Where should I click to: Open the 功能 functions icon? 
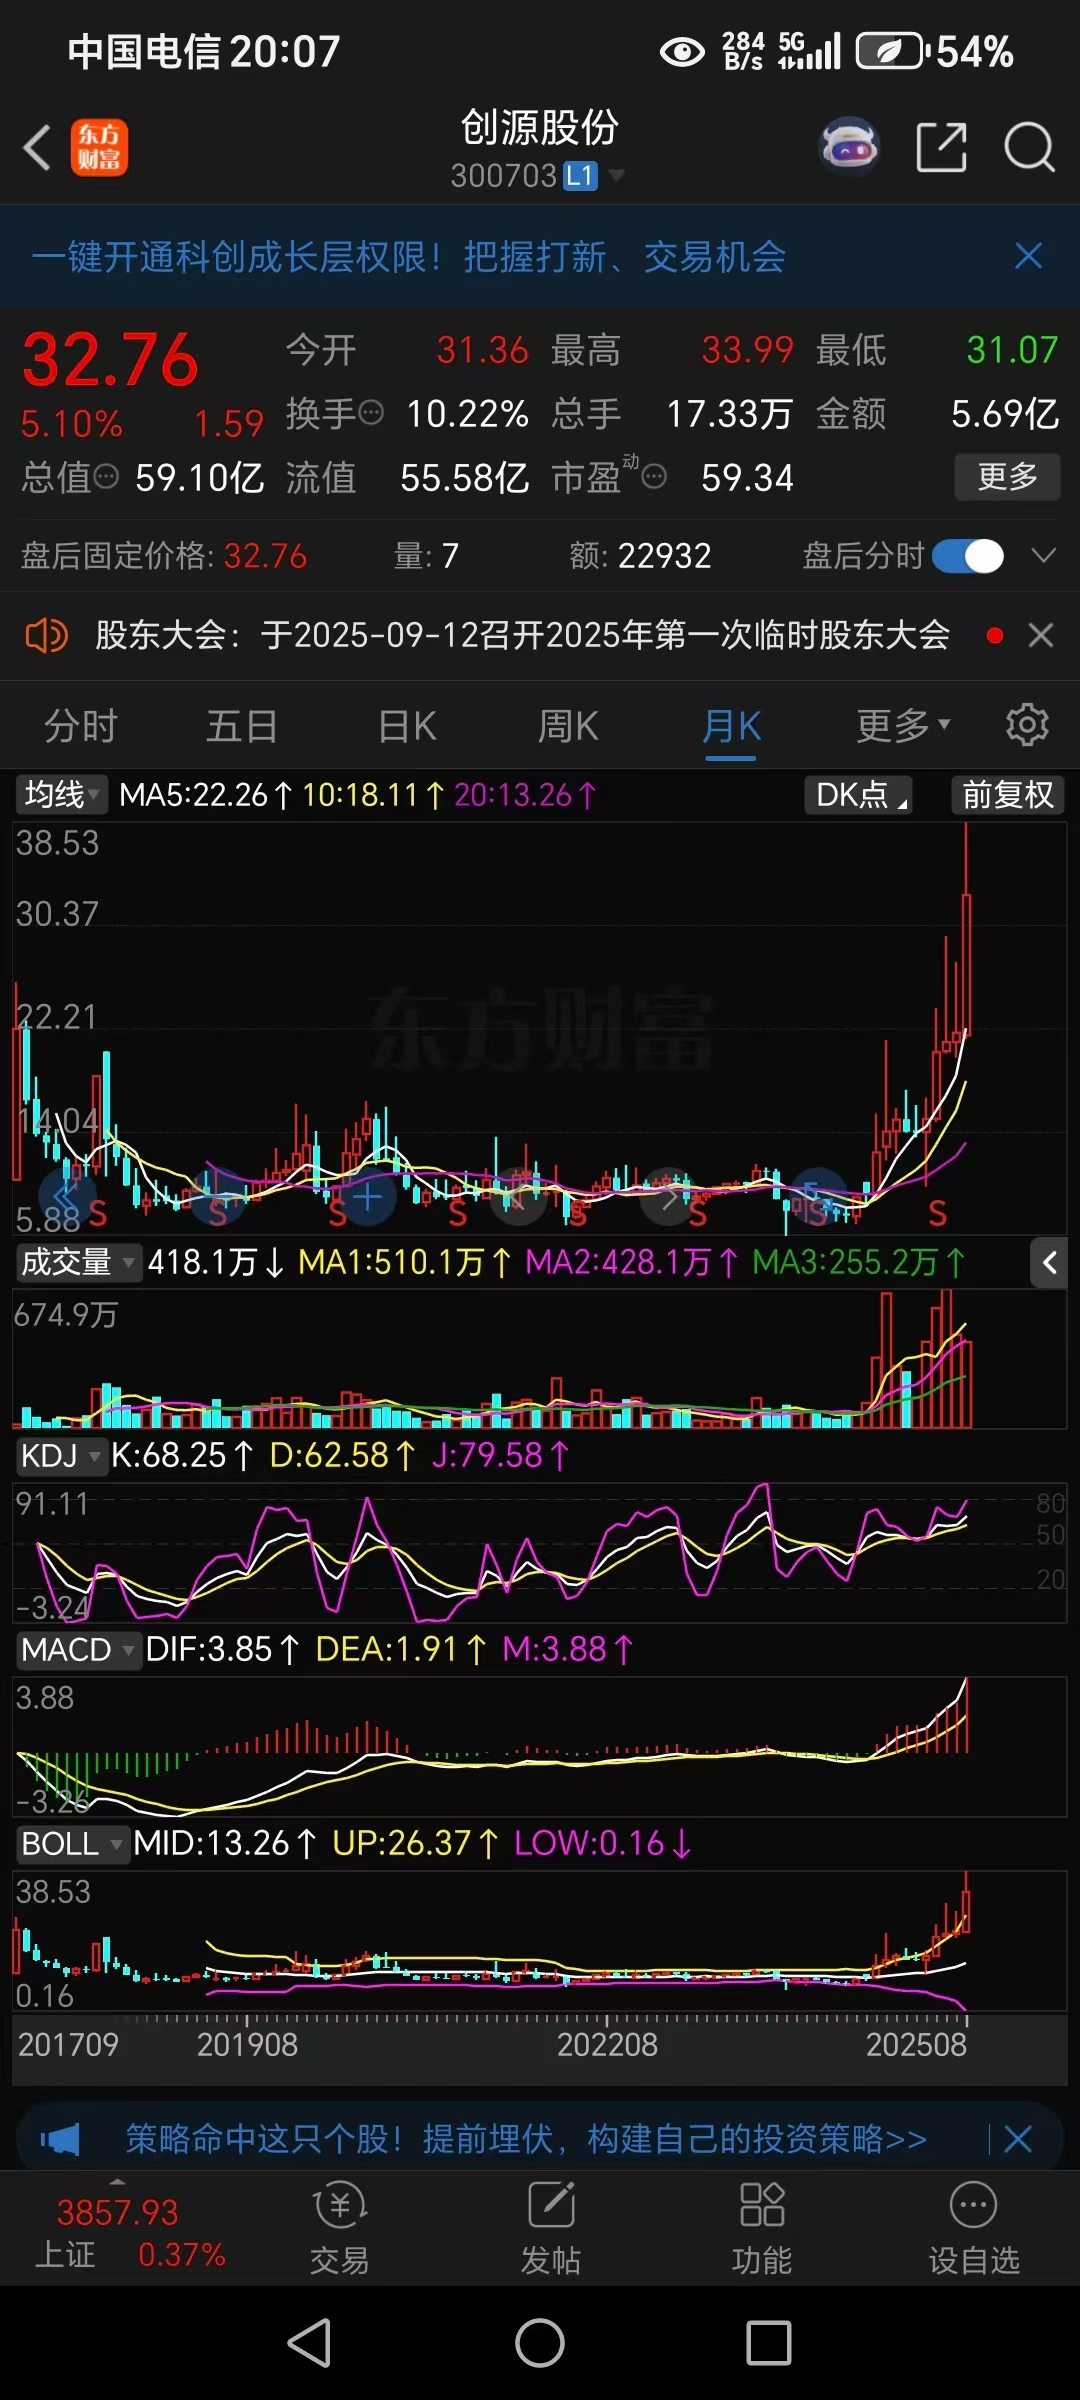[x=762, y=2229]
